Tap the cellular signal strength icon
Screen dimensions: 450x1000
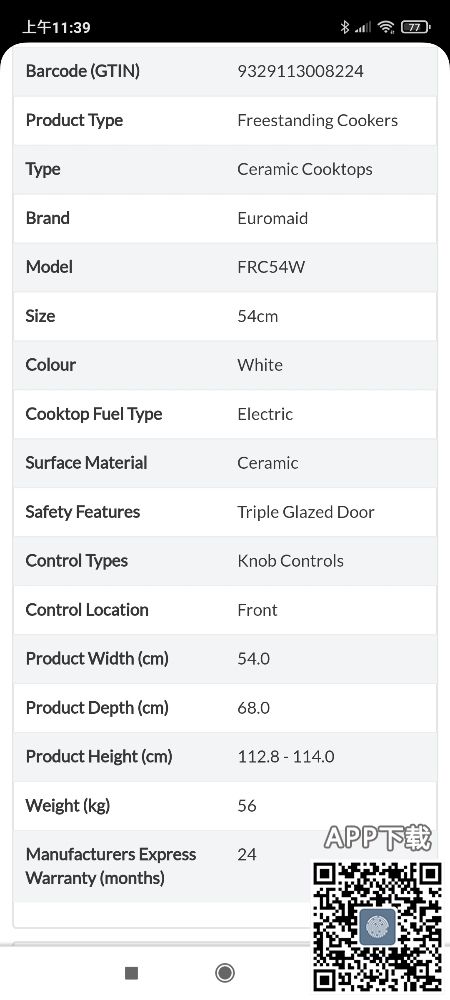click(x=363, y=27)
